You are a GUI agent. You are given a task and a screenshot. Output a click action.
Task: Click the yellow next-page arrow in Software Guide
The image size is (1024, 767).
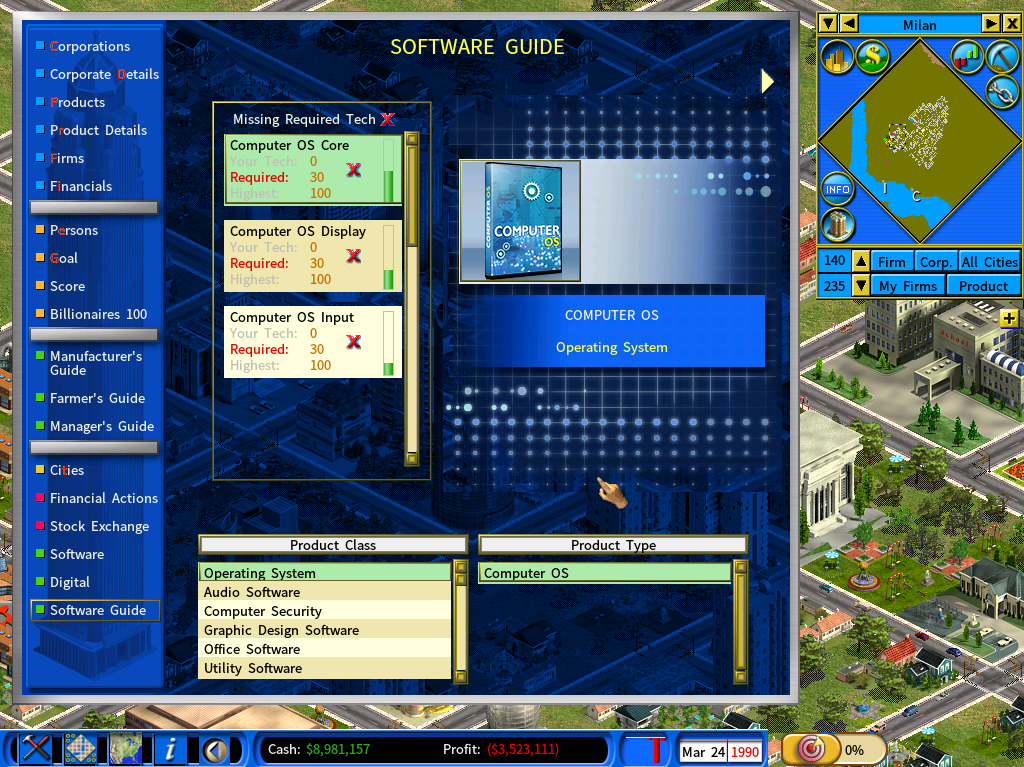coord(767,82)
